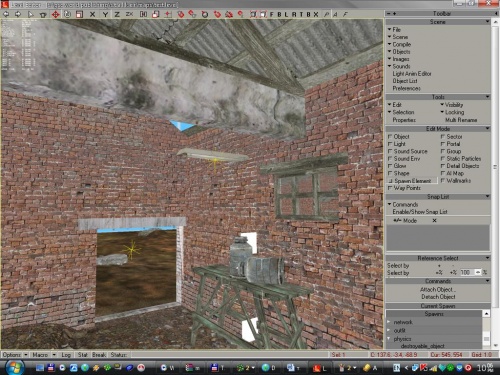
Task: Activate the red Move tool
Action: (55, 14)
